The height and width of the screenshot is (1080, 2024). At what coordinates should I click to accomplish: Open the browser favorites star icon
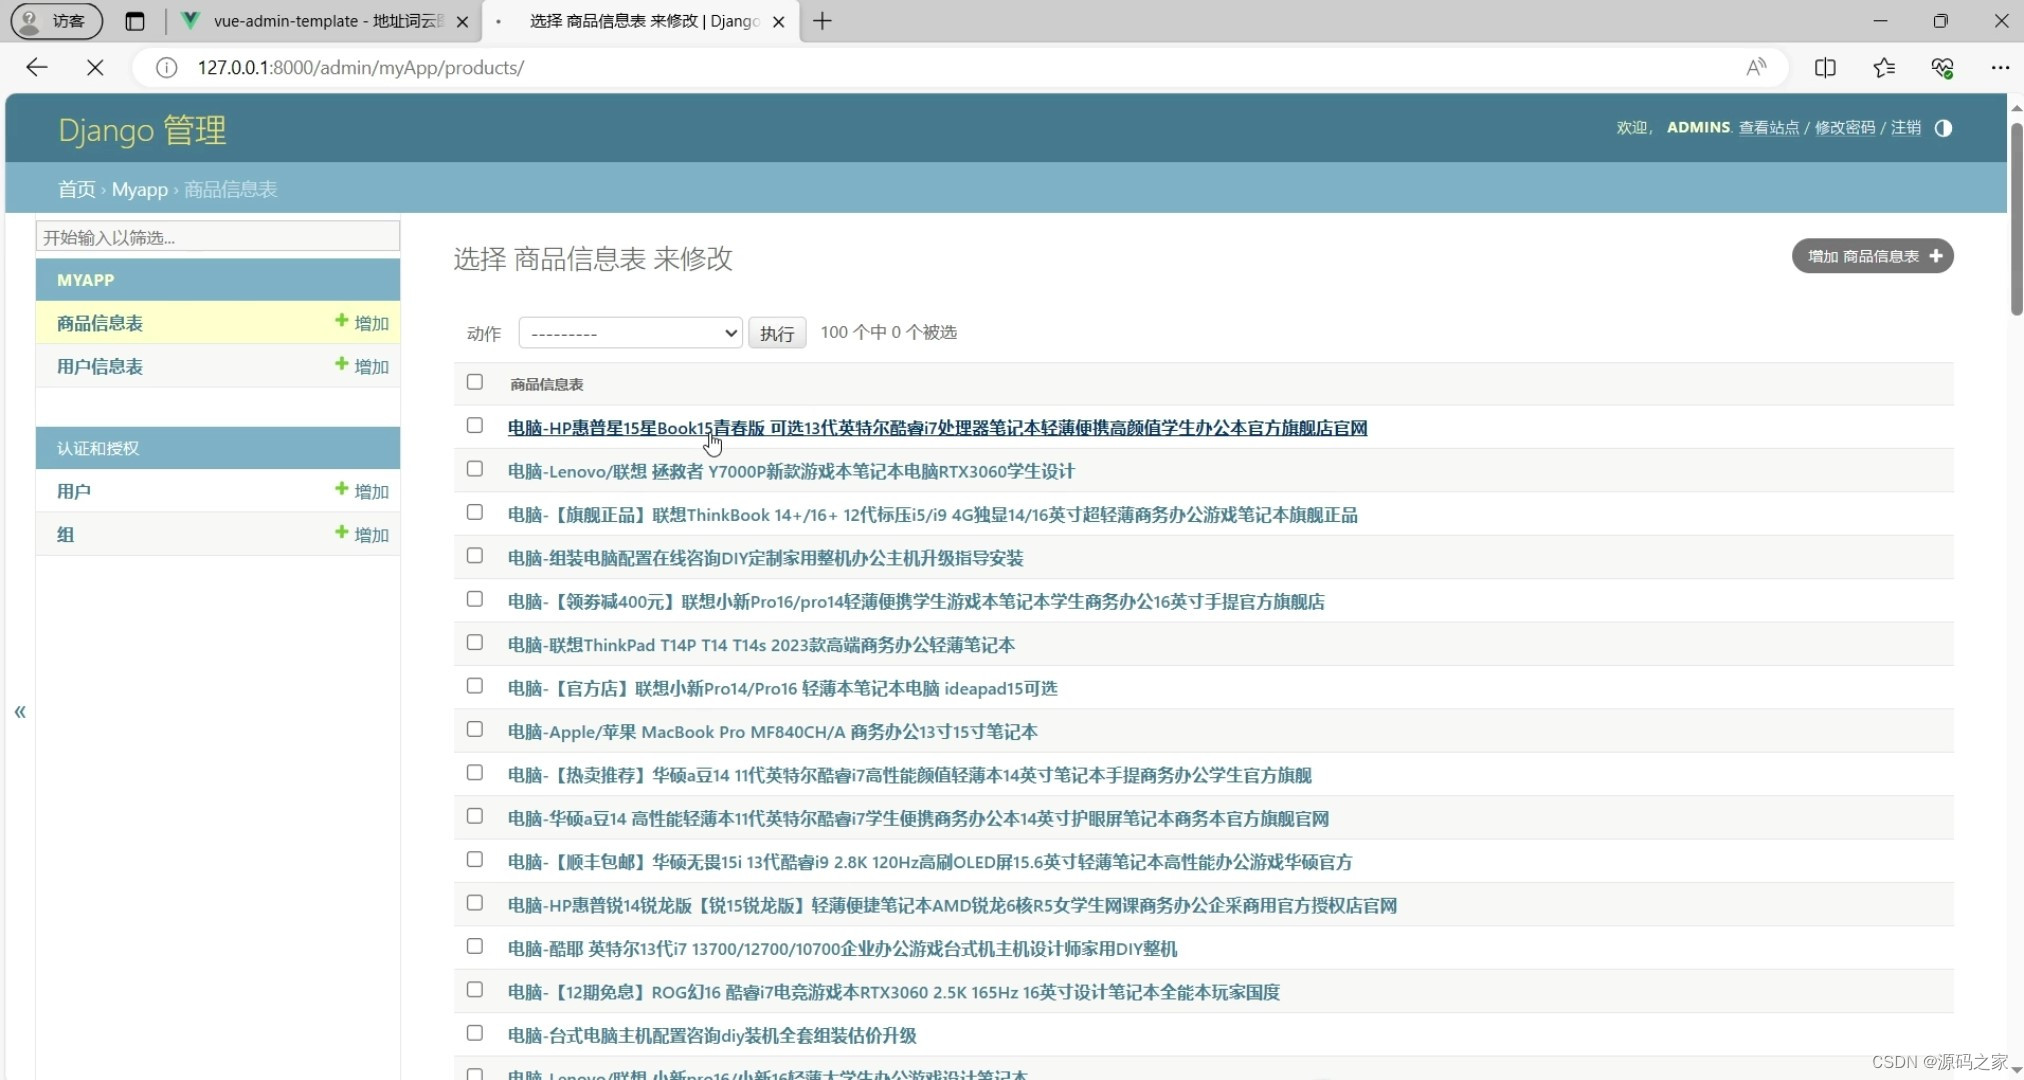tap(1883, 67)
